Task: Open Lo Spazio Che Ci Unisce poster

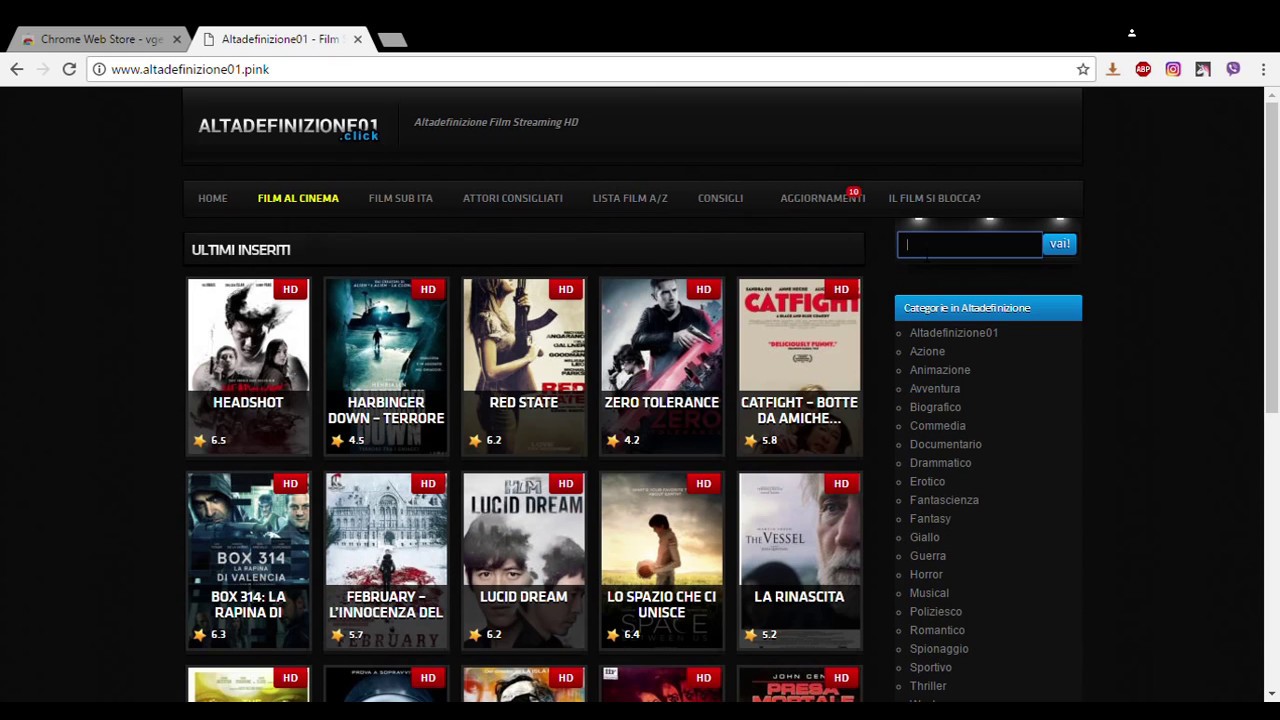Action: tap(661, 561)
